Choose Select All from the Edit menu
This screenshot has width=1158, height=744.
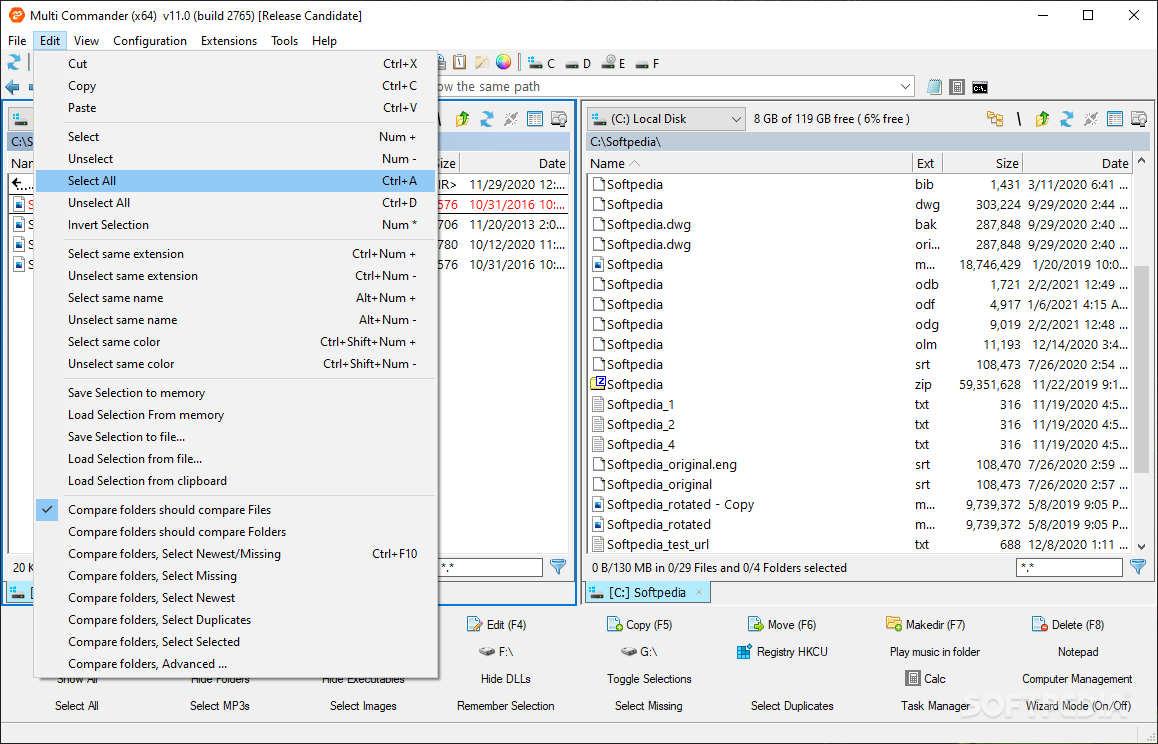[235, 181]
